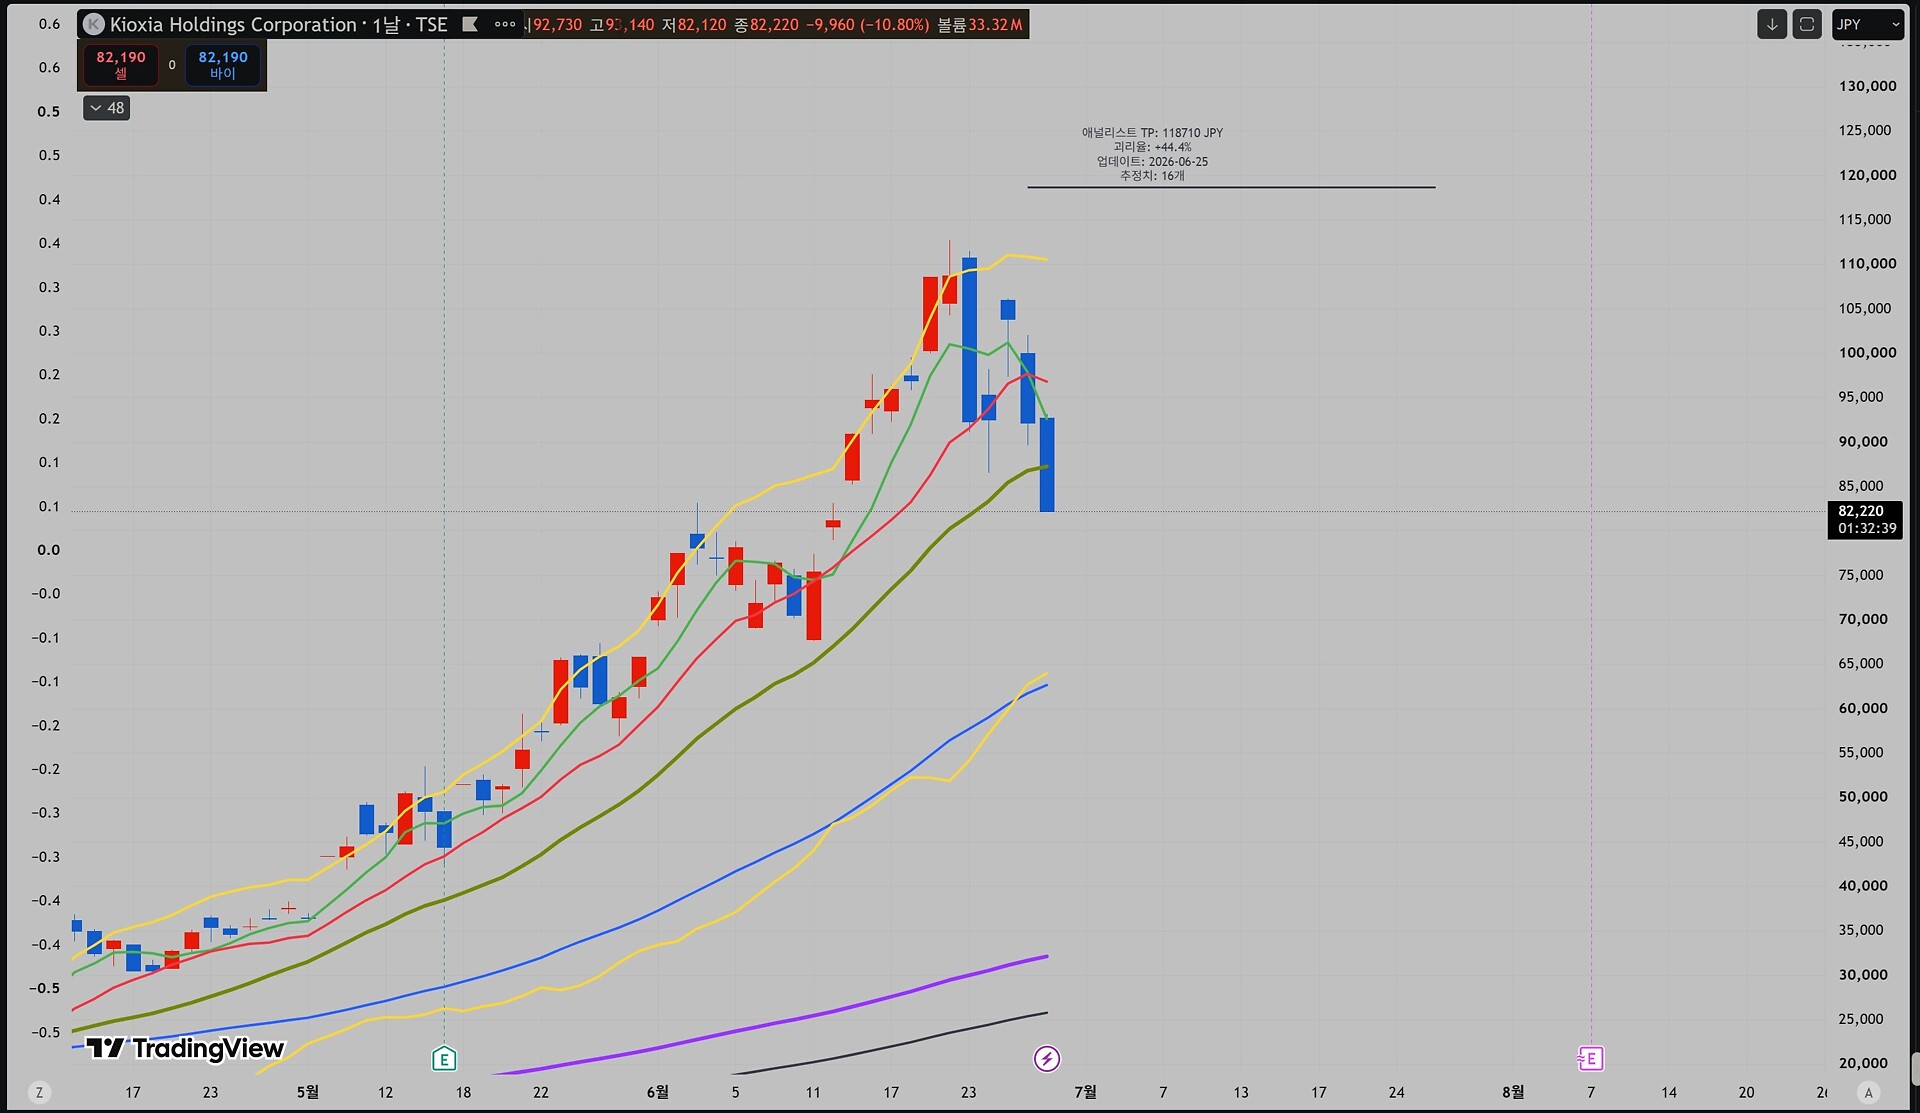Click the 20,000 price scale label
The image size is (1920, 1113).
1863,1063
